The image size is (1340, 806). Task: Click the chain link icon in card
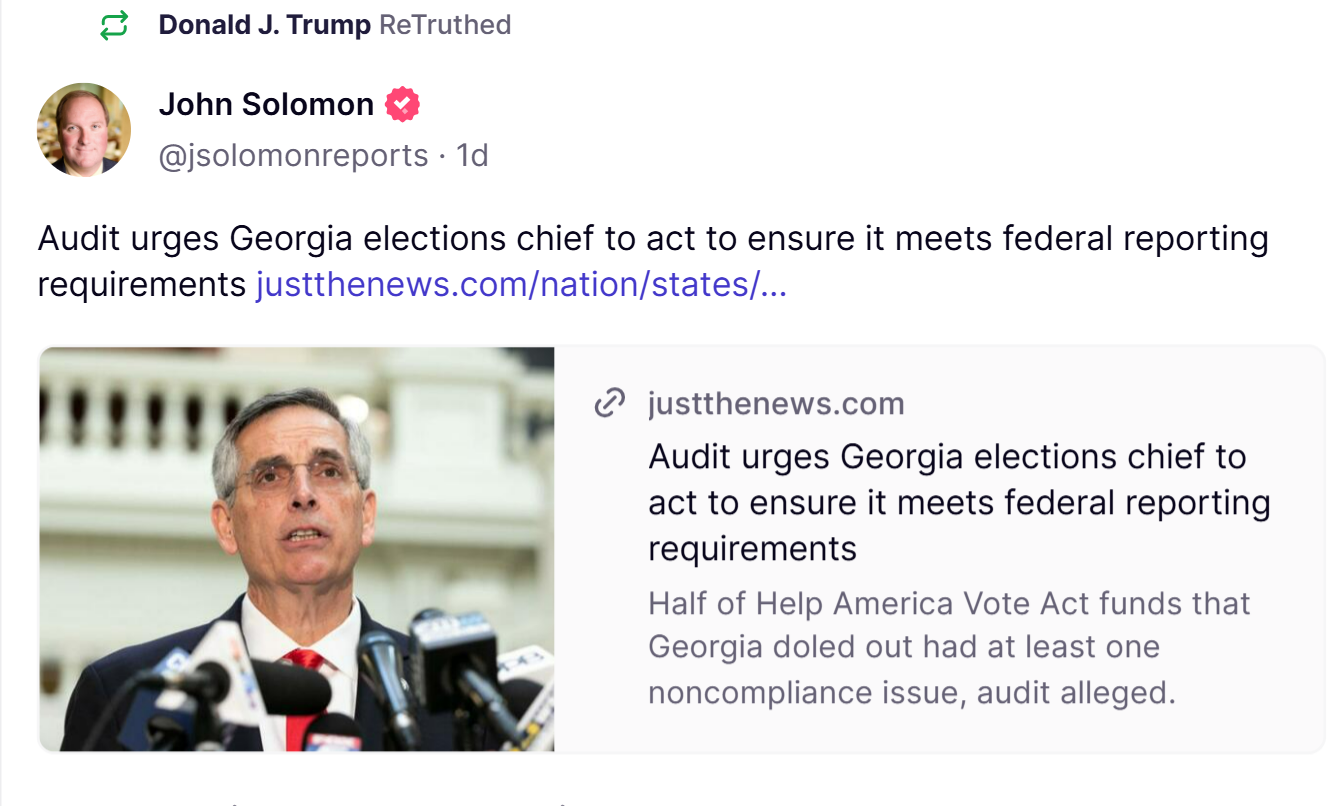pyautogui.click(x=609, y=403)
